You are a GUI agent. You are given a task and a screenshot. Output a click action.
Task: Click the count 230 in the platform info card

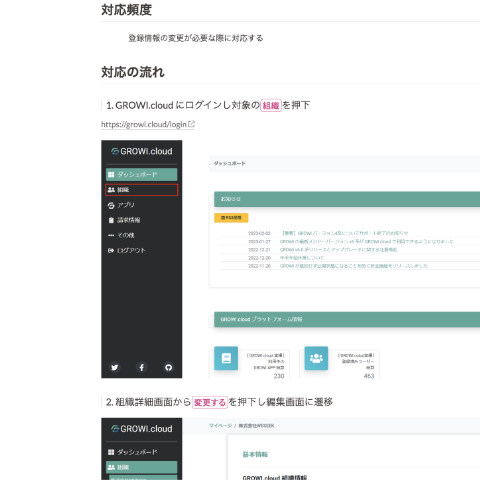tap(279, 376)
